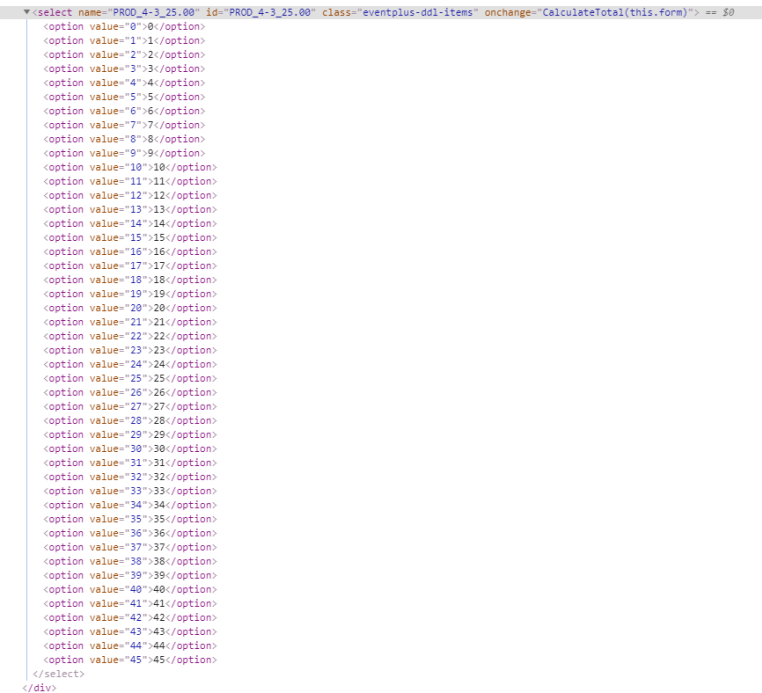Highlight the option value="15" row
The width and height of the screenshot is (762, 693).
tap(130, 238)
